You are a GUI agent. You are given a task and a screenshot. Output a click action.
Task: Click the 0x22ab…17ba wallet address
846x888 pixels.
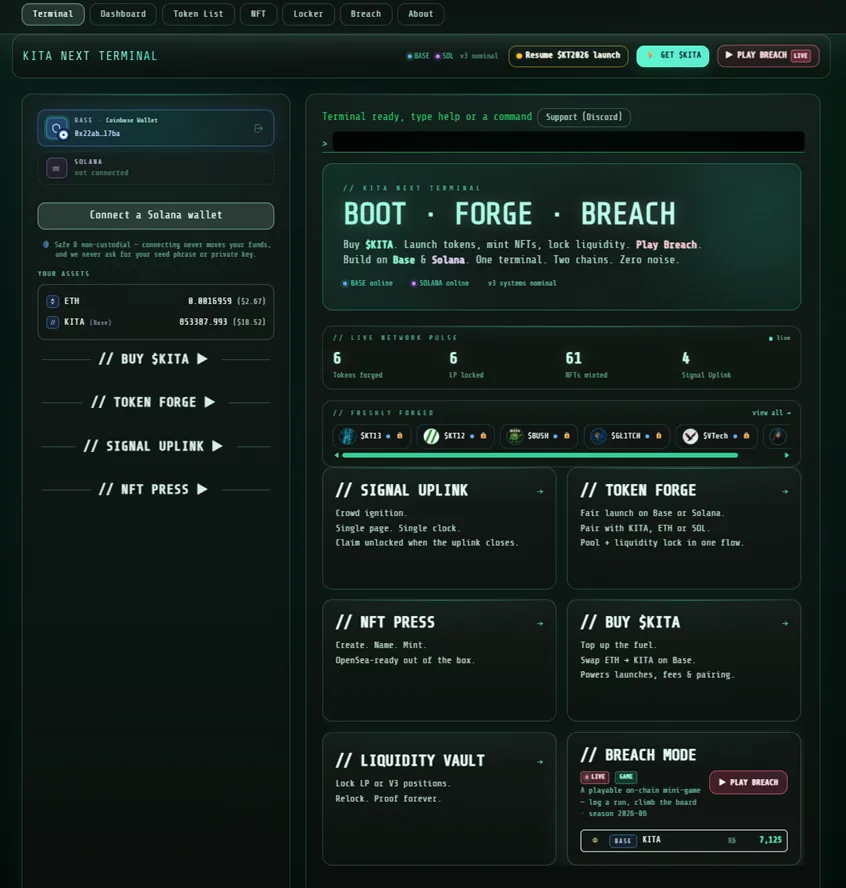click(x=97, y=134)
